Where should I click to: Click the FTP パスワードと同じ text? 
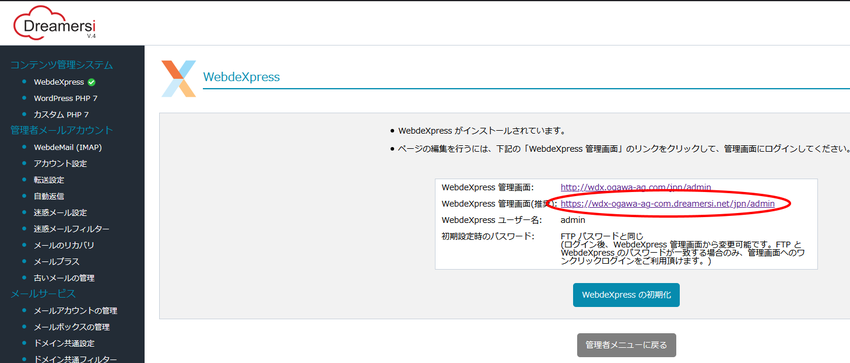pyautogui.click(x=602, y=237)
